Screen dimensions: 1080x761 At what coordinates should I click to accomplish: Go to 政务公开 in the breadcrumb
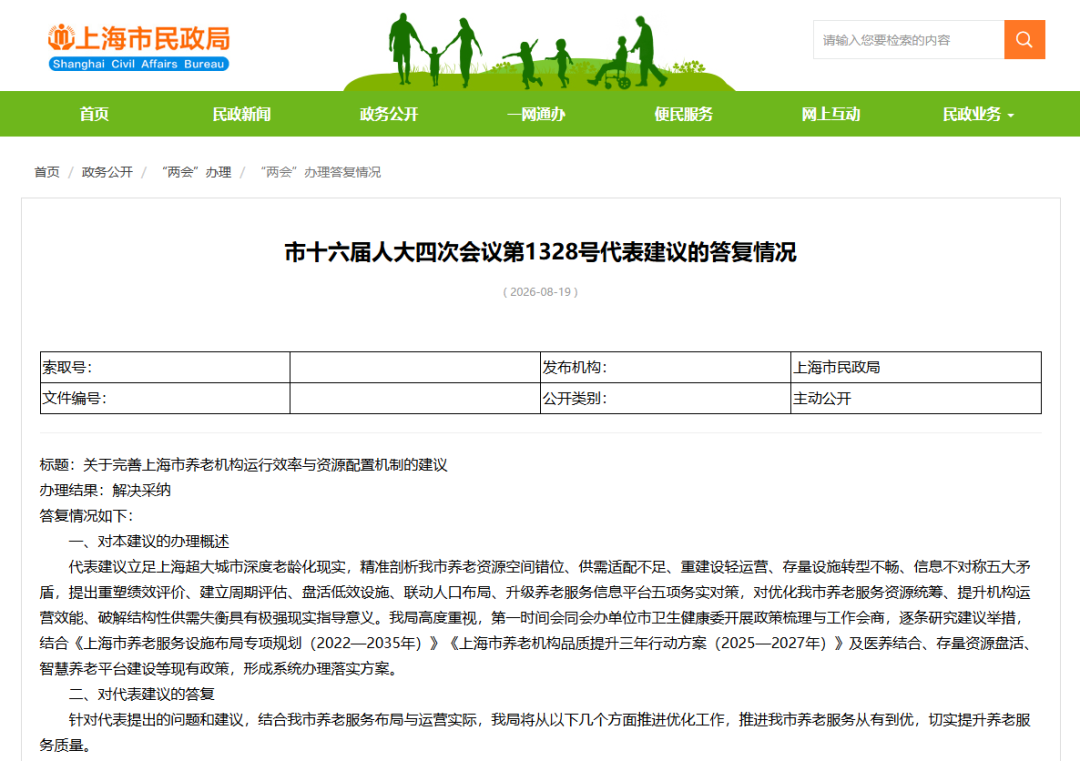point(107,172)
